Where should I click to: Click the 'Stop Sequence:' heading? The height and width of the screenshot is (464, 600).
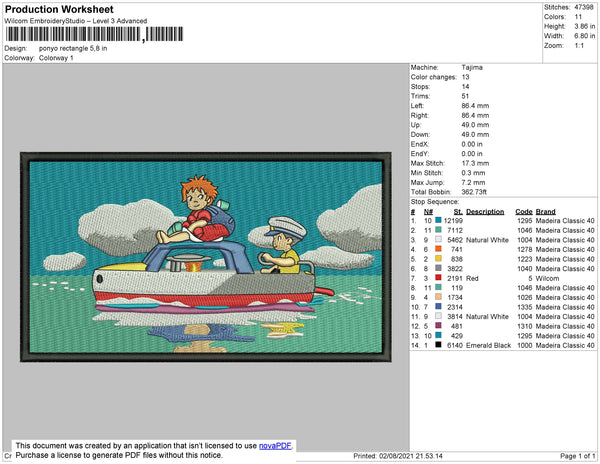click(x=434, y=202)
